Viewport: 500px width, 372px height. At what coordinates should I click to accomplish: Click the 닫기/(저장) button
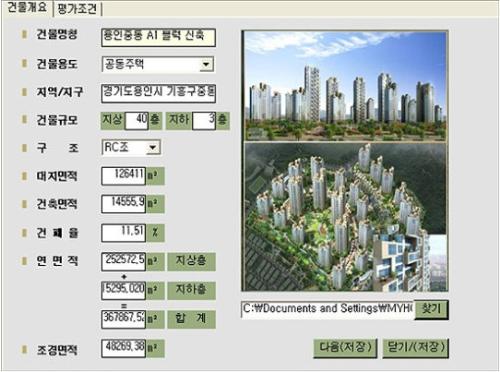click(x=415, y=348)
